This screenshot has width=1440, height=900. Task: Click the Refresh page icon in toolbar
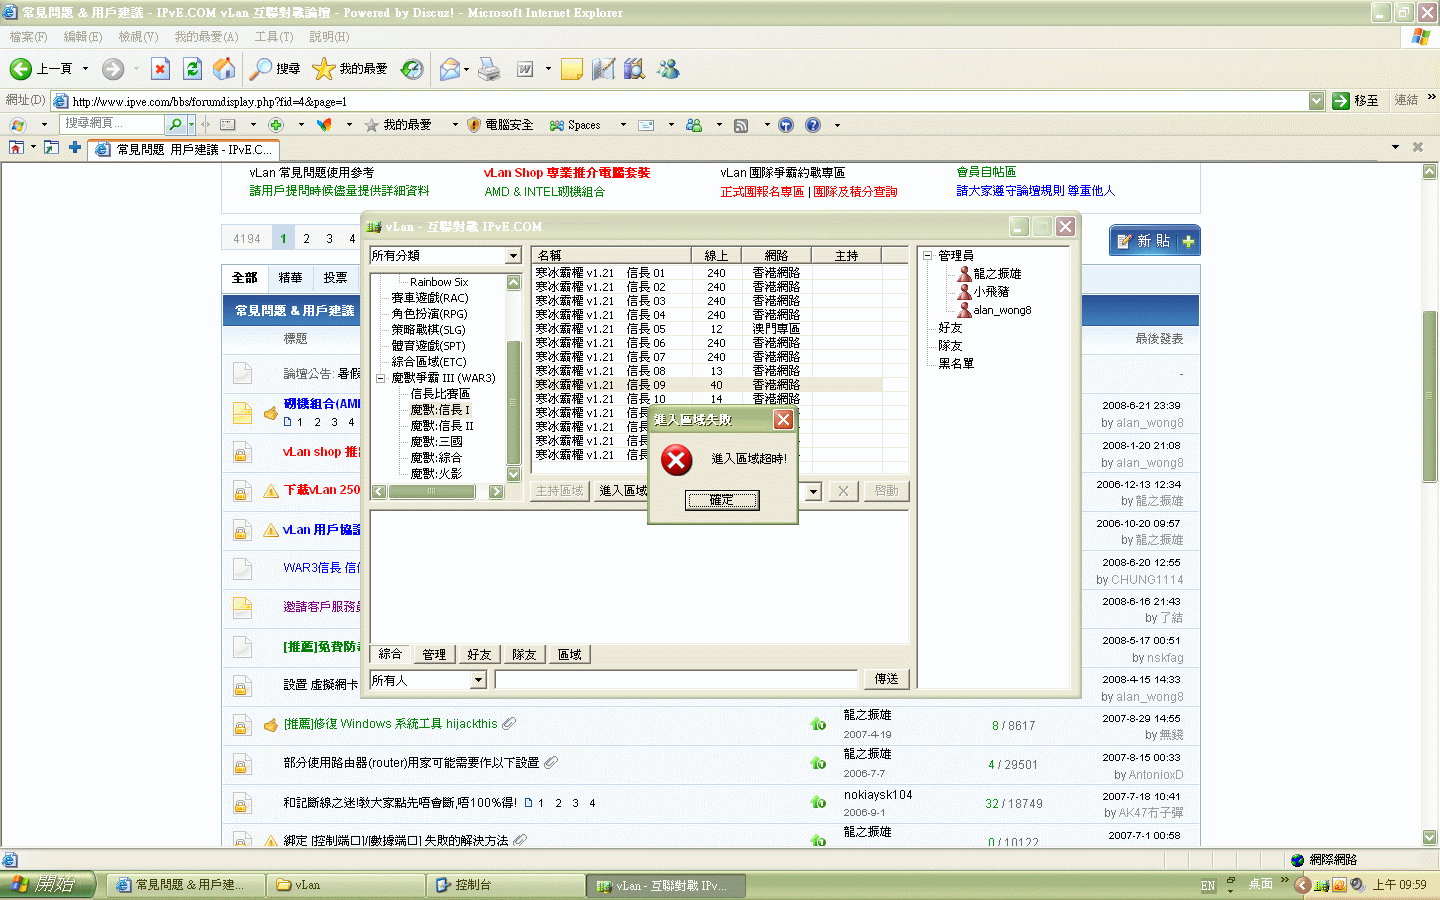192,68
